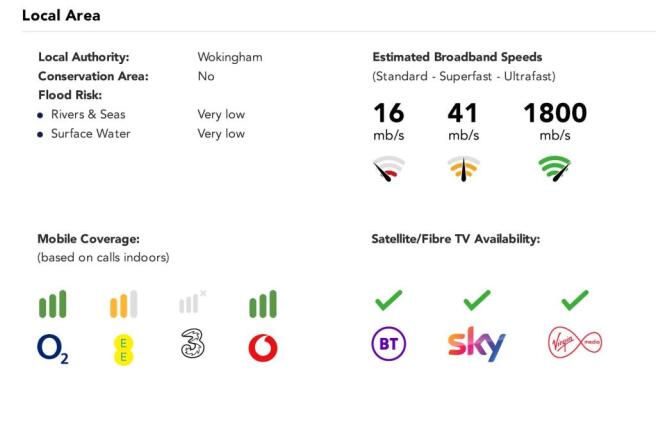Click the 1800 mb/s ultrafast speed value

[553, 114]
